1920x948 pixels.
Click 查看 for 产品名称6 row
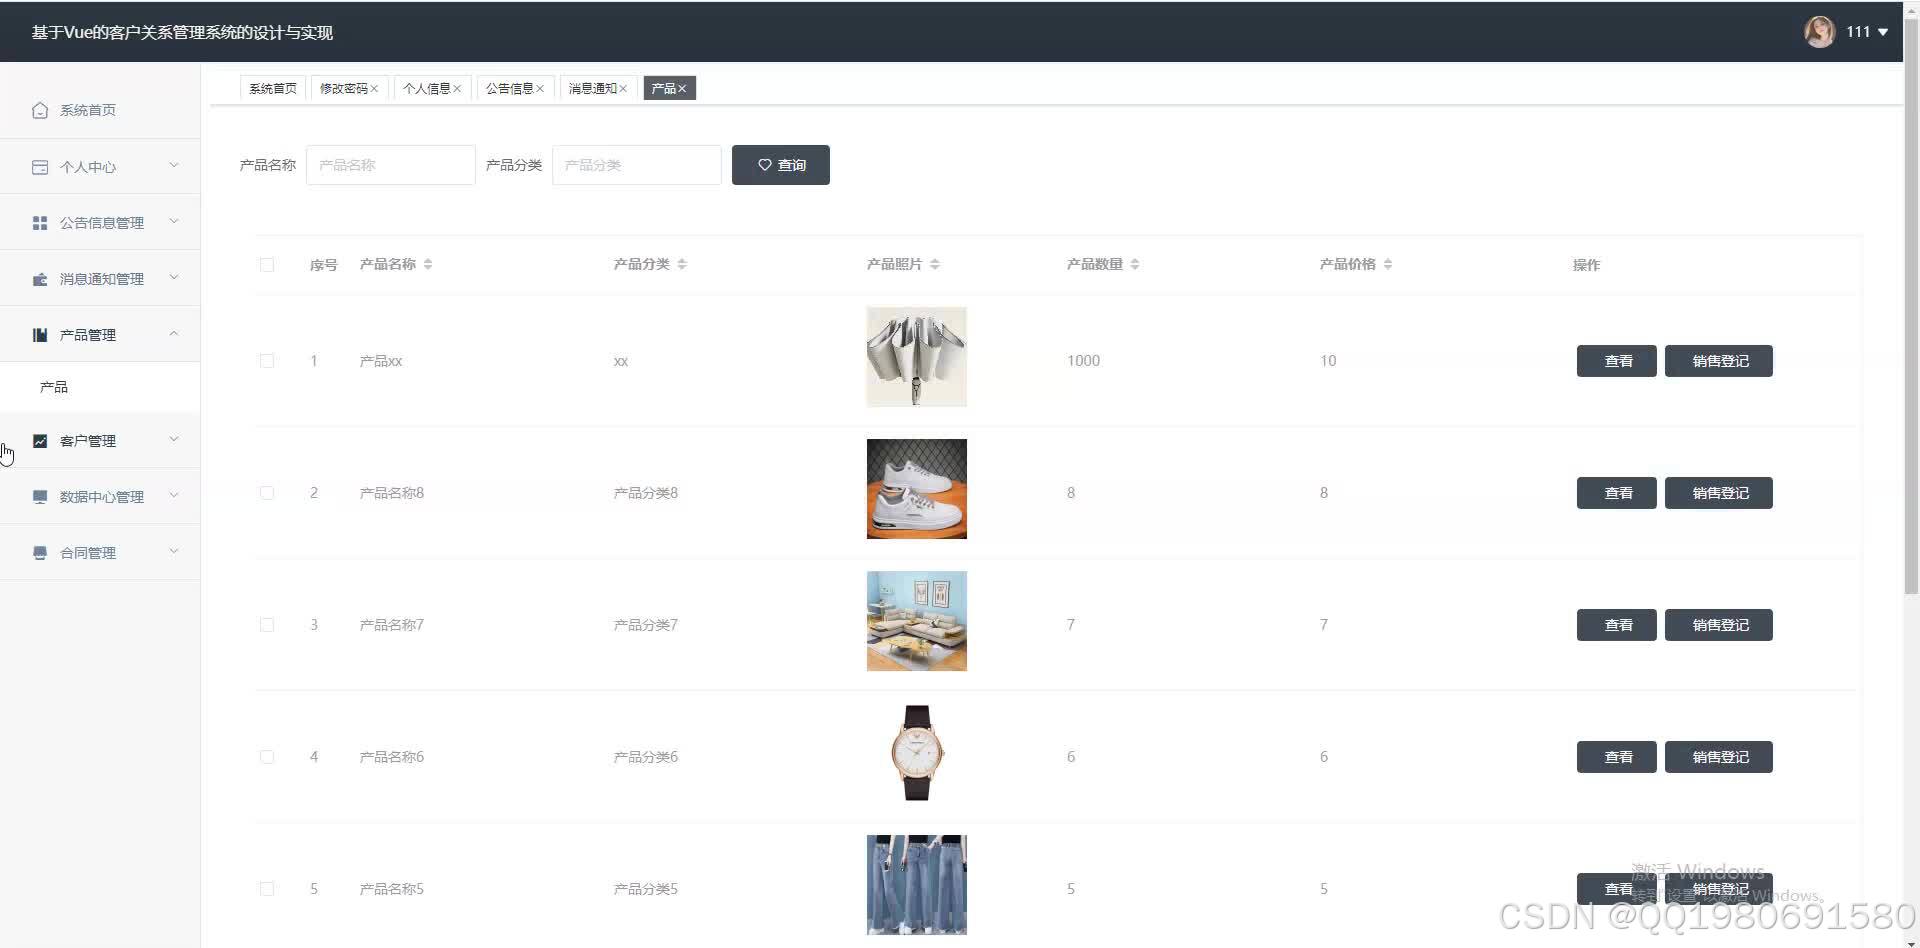[1617, 757]
